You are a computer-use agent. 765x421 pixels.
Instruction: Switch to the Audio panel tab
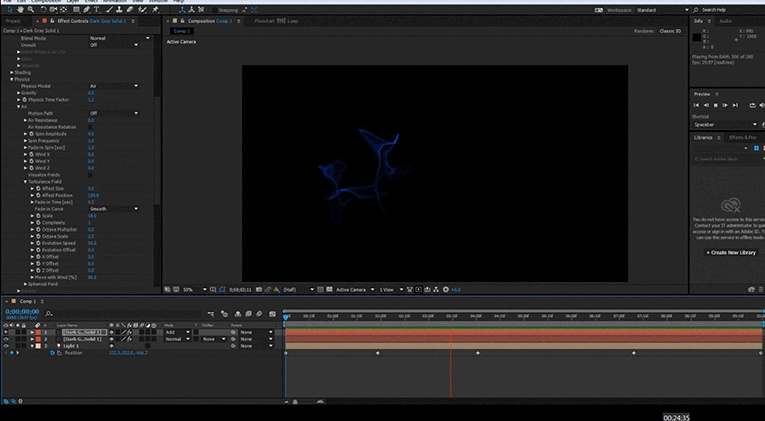[725, 21]
